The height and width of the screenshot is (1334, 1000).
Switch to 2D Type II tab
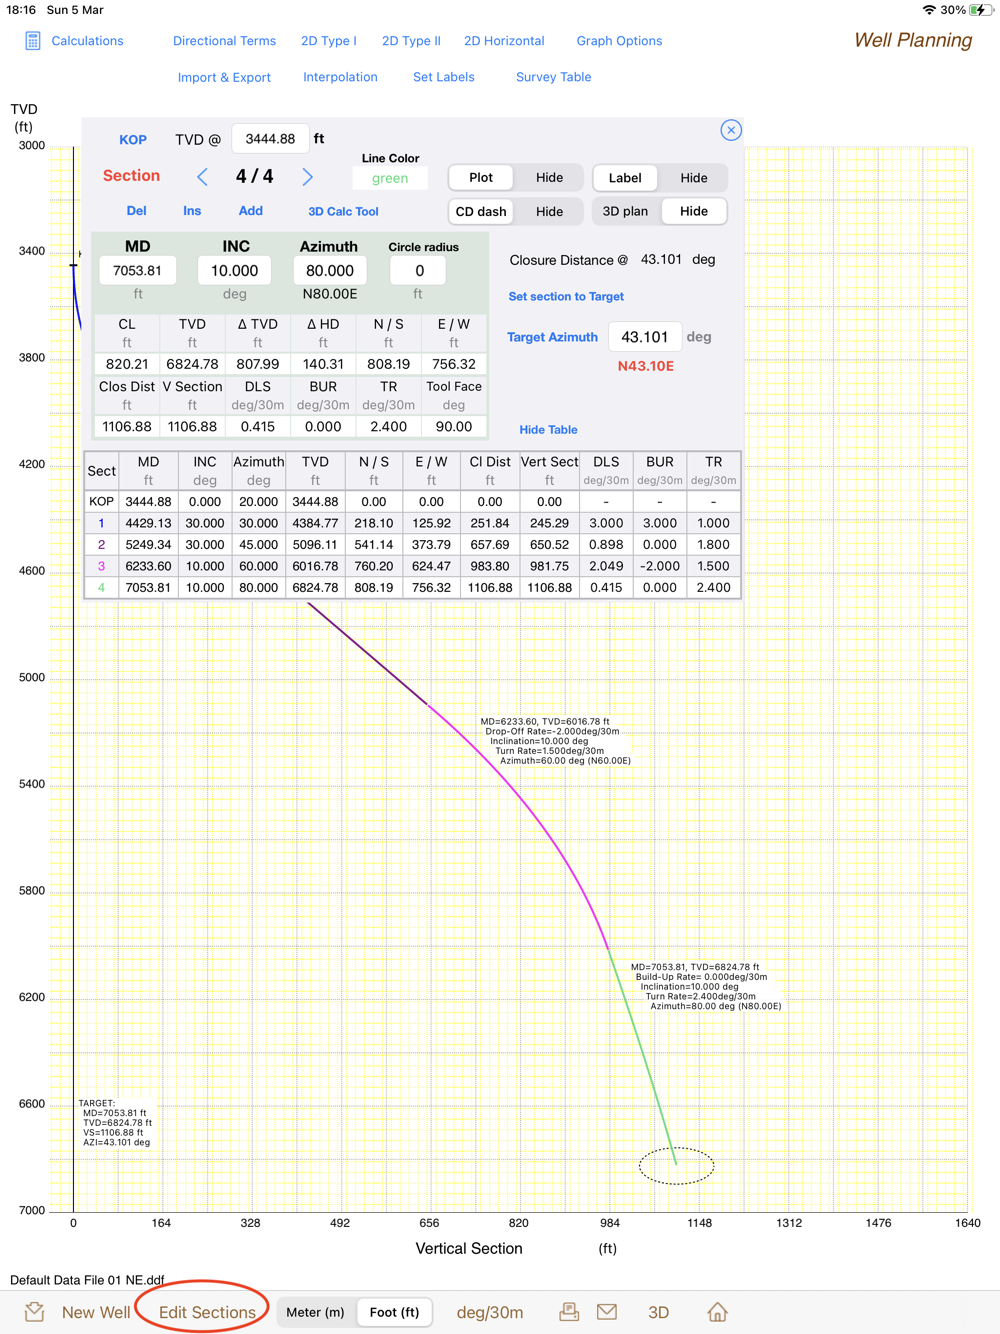[411, 41]
